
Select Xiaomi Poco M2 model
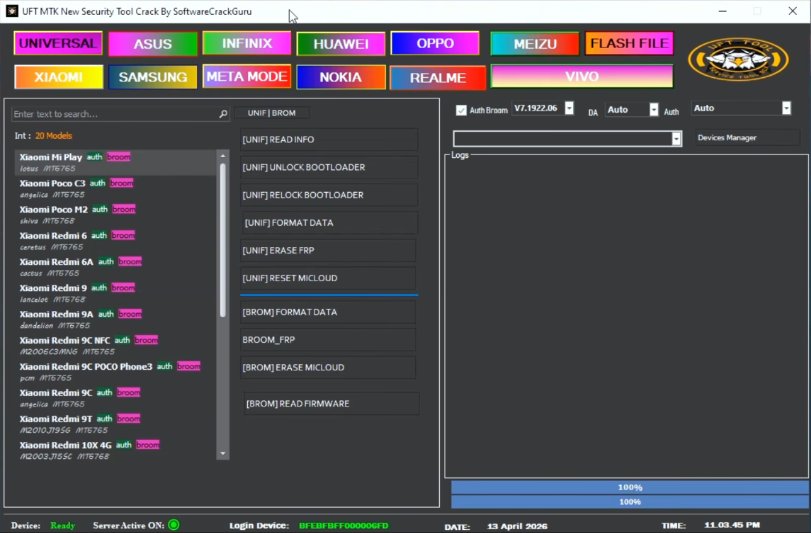(x=116, y=215)
